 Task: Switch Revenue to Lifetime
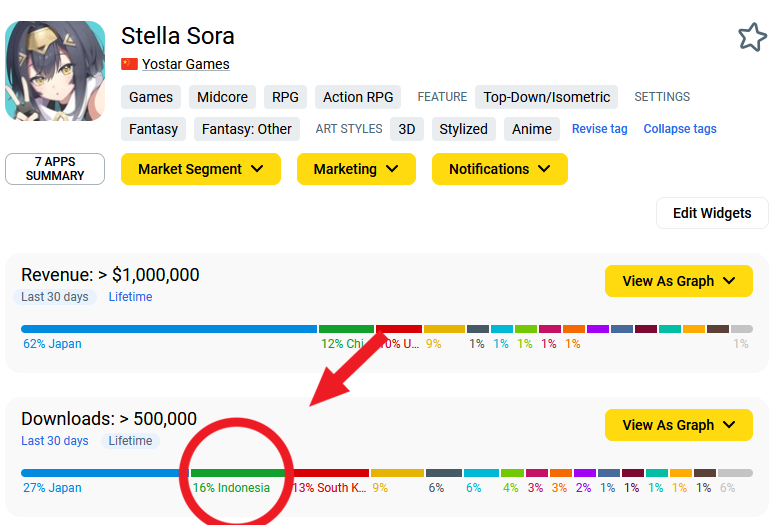point(130,297)
